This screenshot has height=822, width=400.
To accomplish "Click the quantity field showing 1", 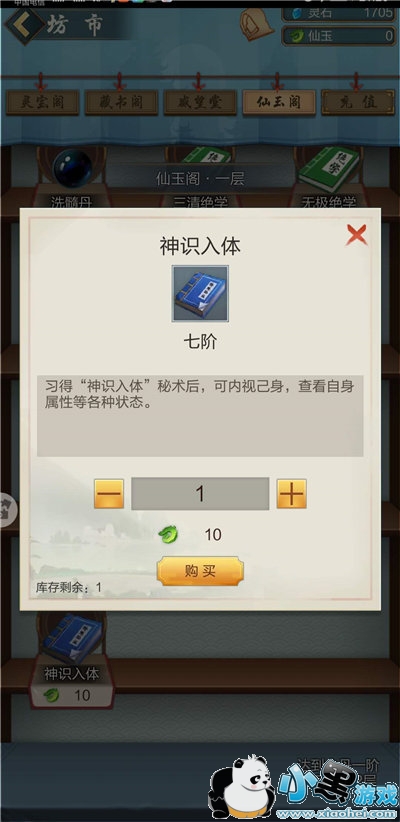I will point(200,494).
